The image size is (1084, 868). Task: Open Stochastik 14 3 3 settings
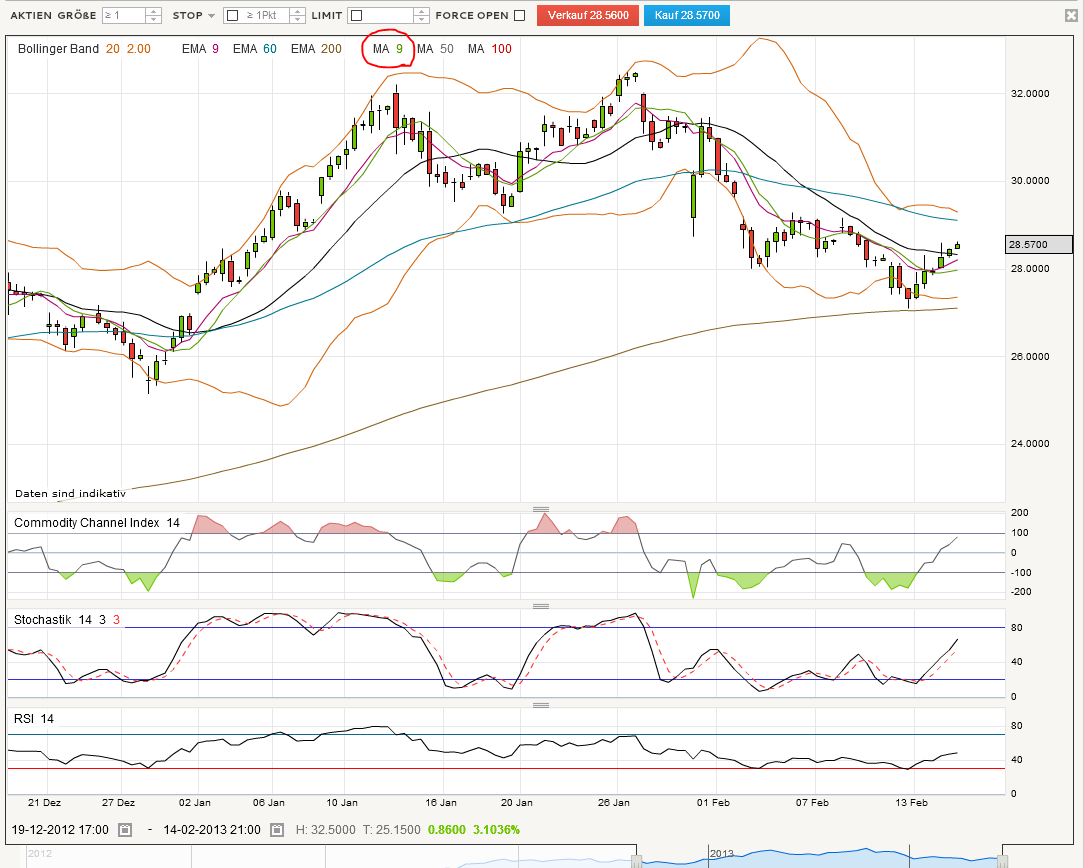point(66,619)
